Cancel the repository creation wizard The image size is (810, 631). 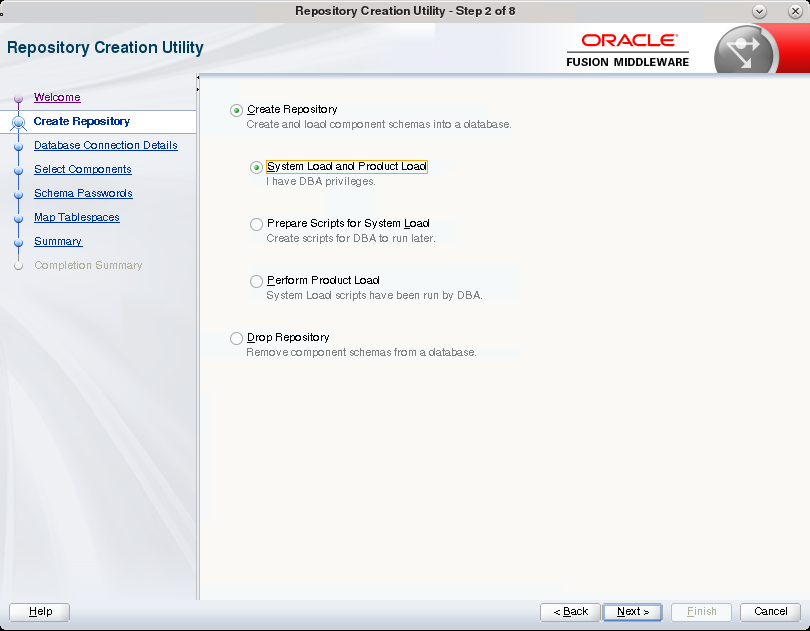coord(769,611)
